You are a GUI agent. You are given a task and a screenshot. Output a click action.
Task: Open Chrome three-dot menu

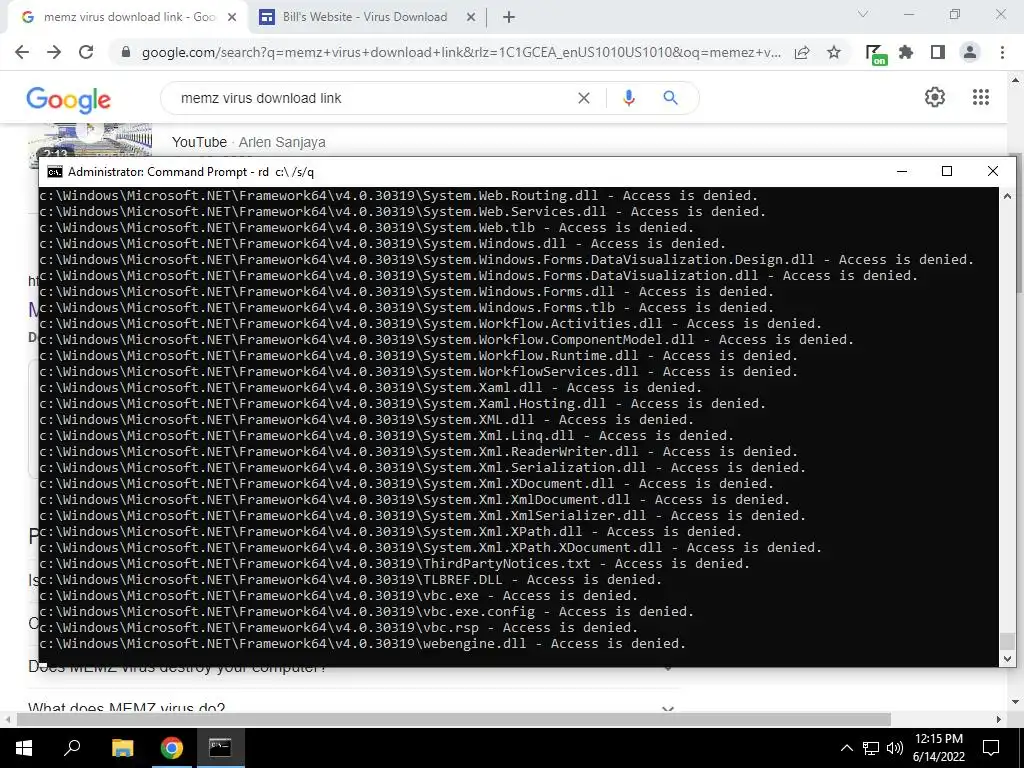point(1002,52)
